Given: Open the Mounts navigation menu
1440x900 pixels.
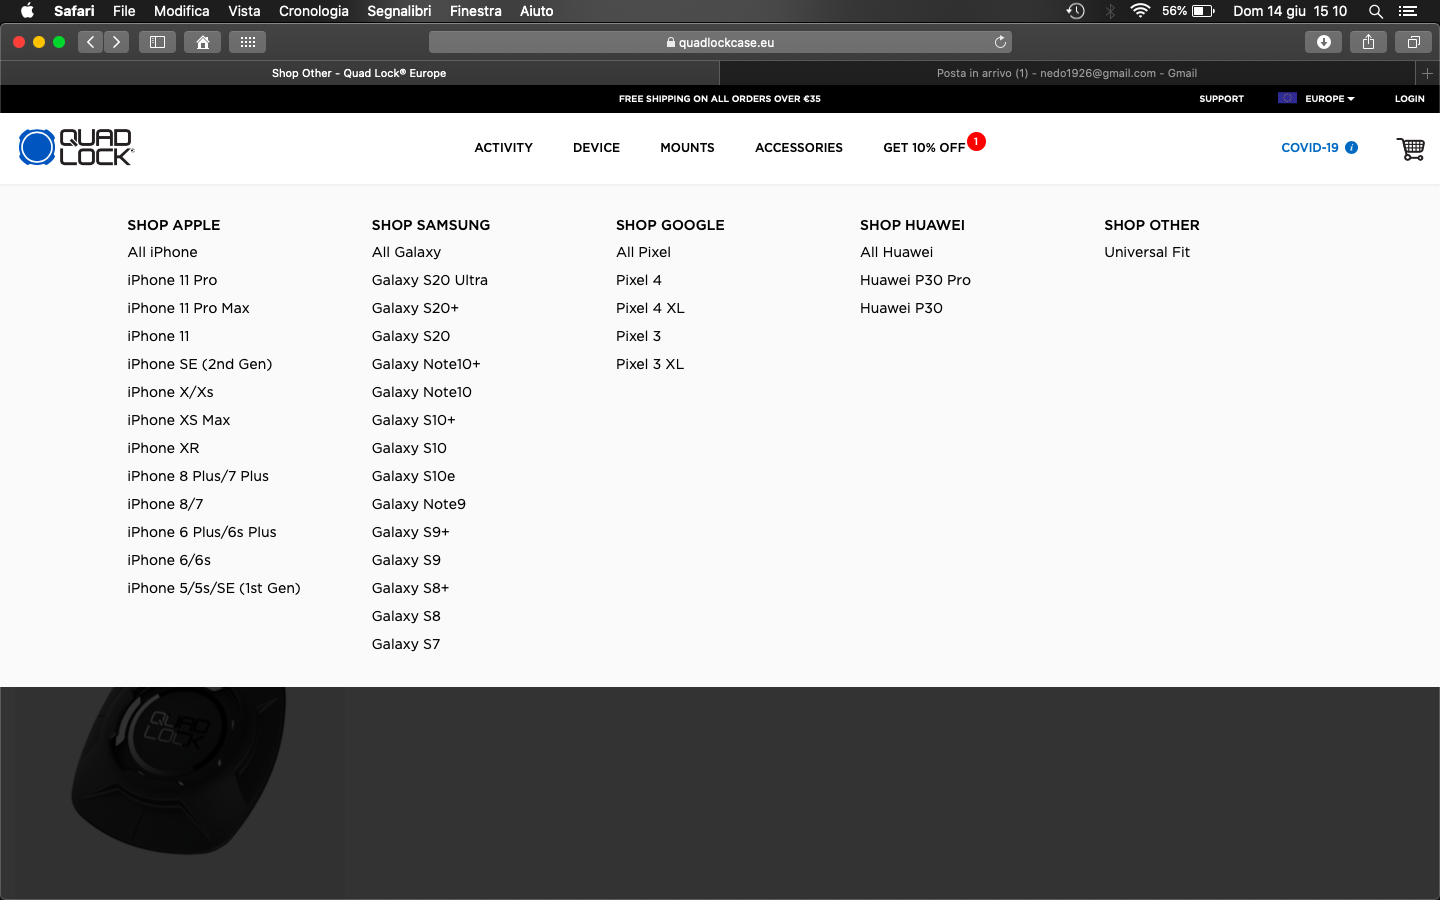Looking at the screenshot, I should [x=687, y=147].
